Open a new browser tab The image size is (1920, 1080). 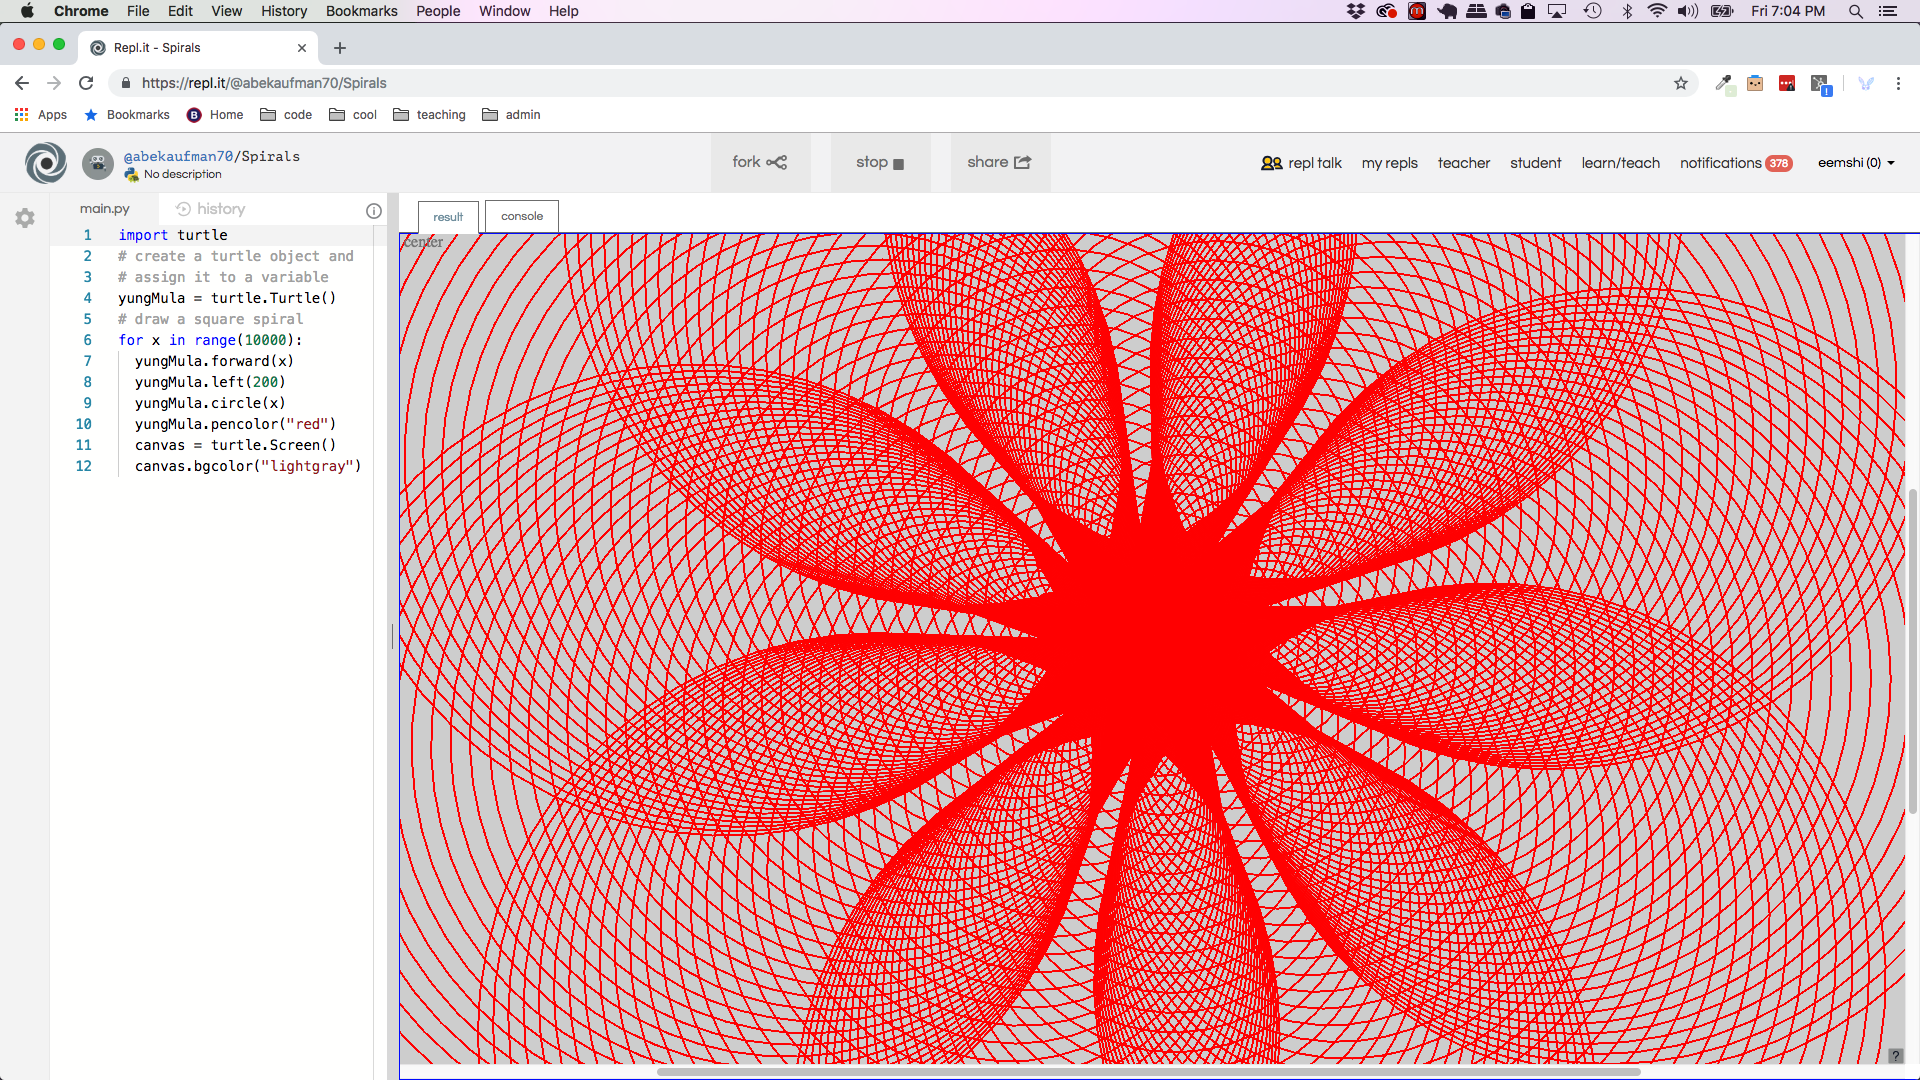point(340,48)
